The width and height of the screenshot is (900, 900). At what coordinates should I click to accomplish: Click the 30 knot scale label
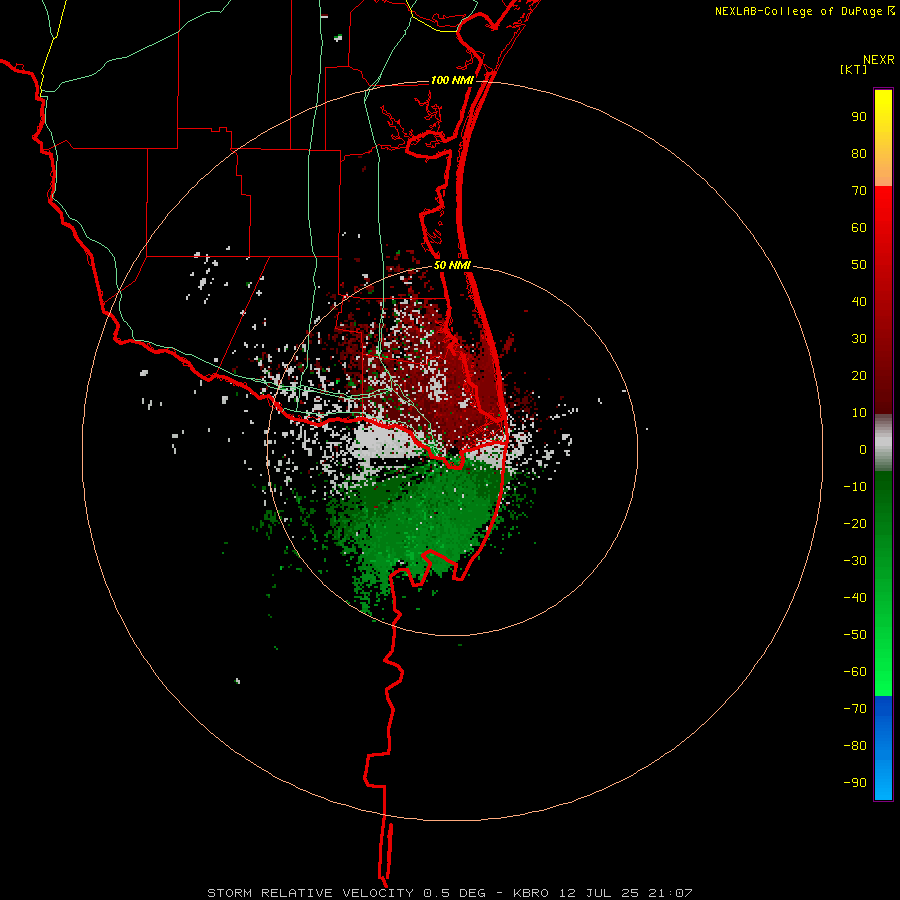(859, 339)
